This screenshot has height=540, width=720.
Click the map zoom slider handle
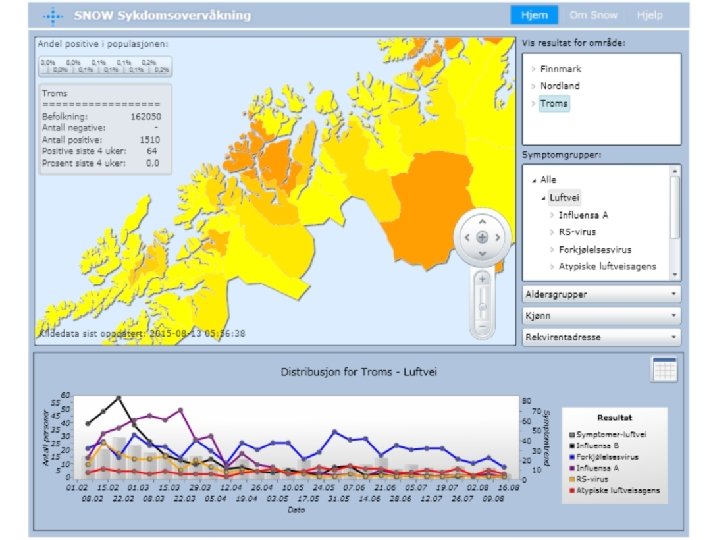(482, 307)
